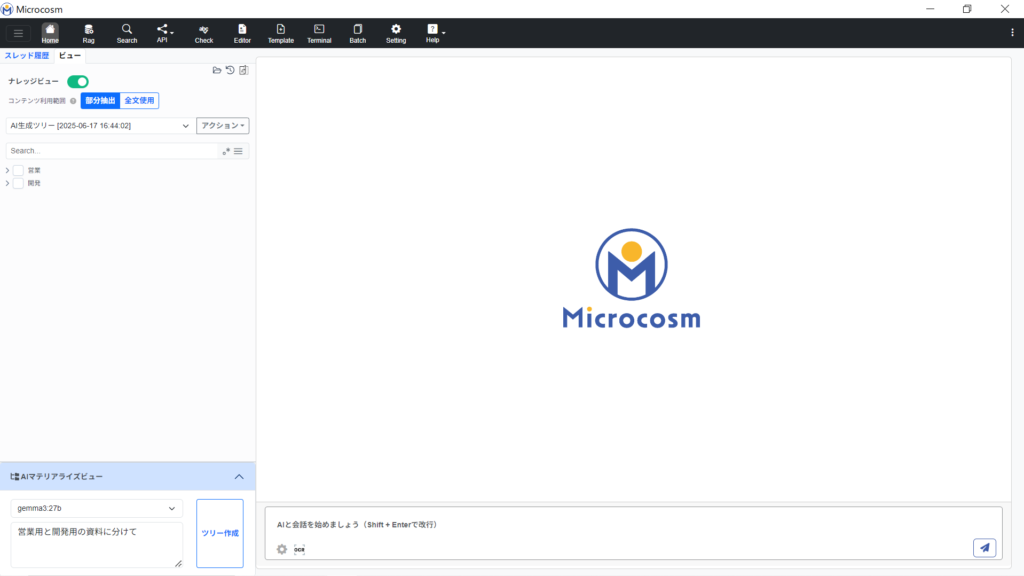
Task: Minimize the Microcosm window
Action: tap(930, 9)
